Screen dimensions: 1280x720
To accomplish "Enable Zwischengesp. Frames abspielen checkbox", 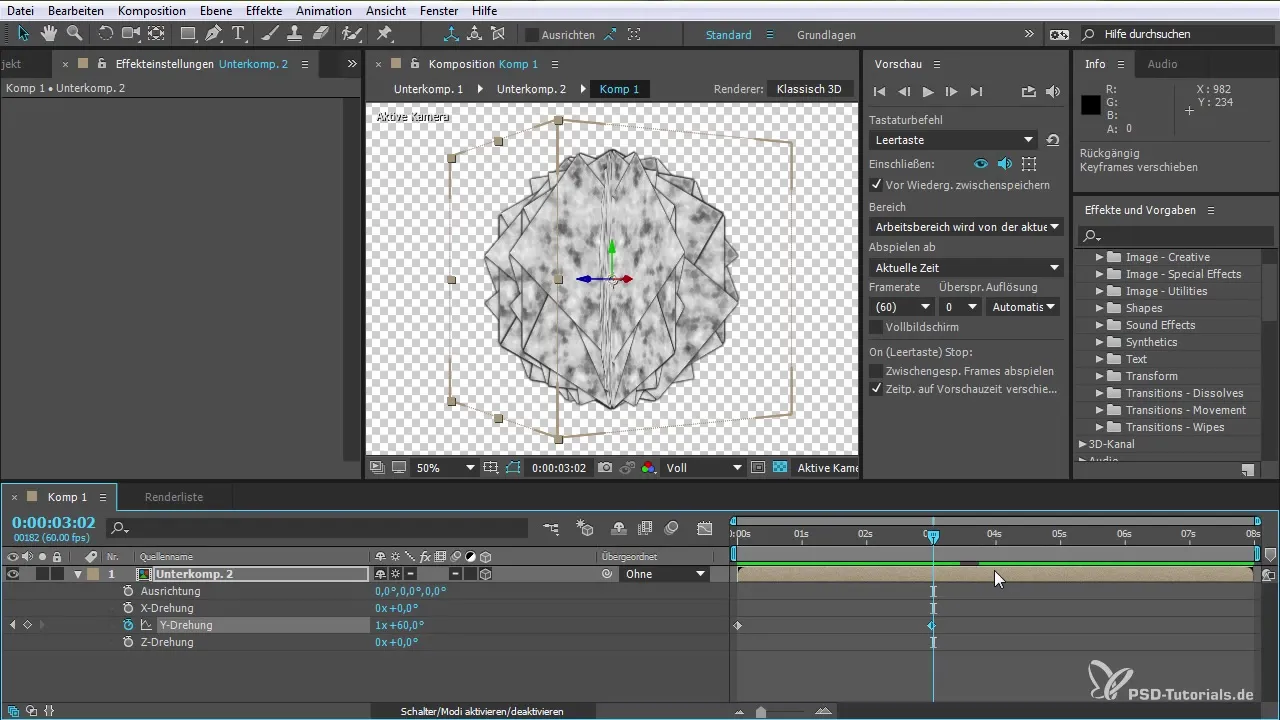I will tap(876, 371).
